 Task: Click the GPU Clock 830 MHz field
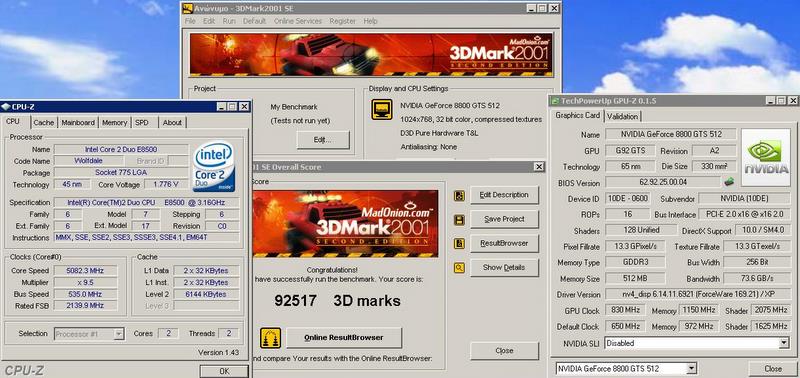(625, 310)
